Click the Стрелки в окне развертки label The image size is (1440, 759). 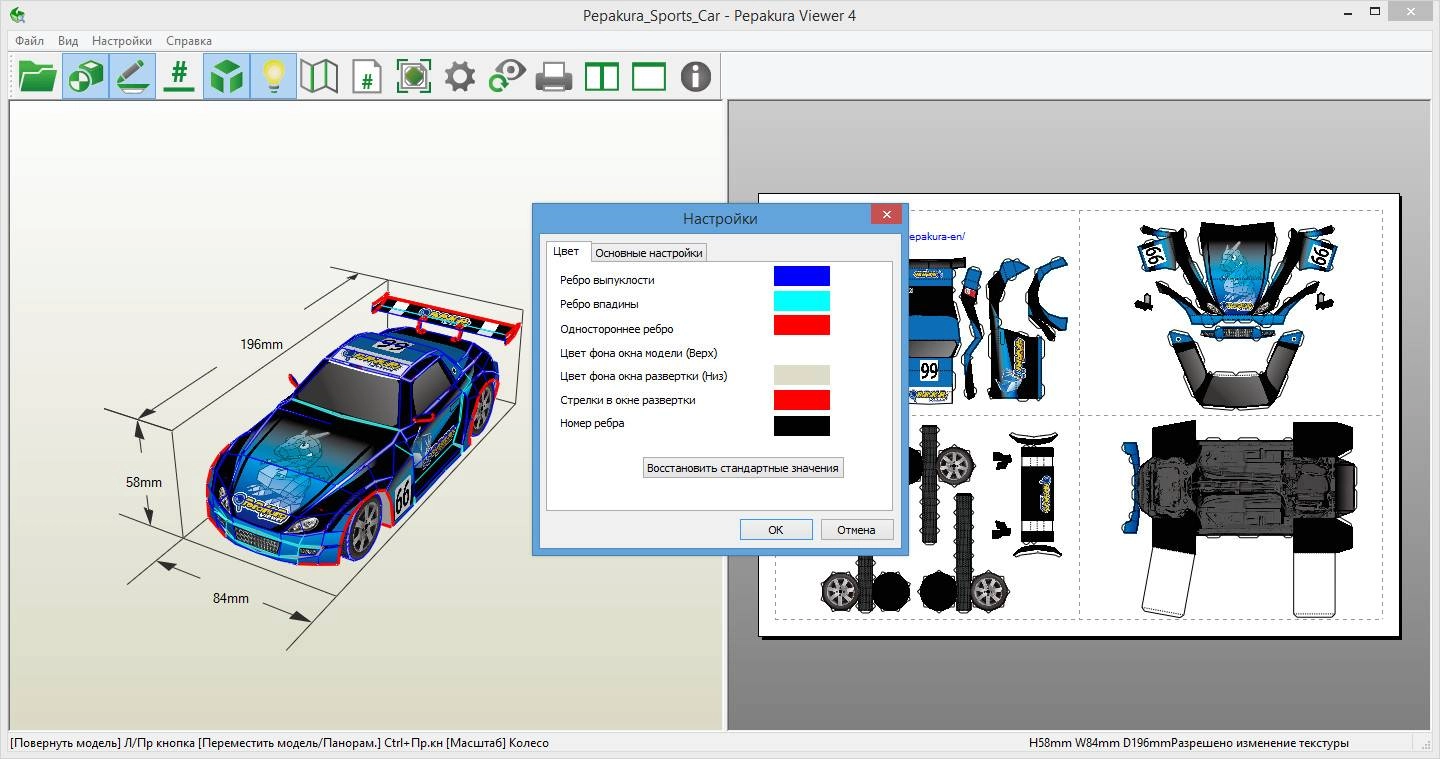point(628,400)
